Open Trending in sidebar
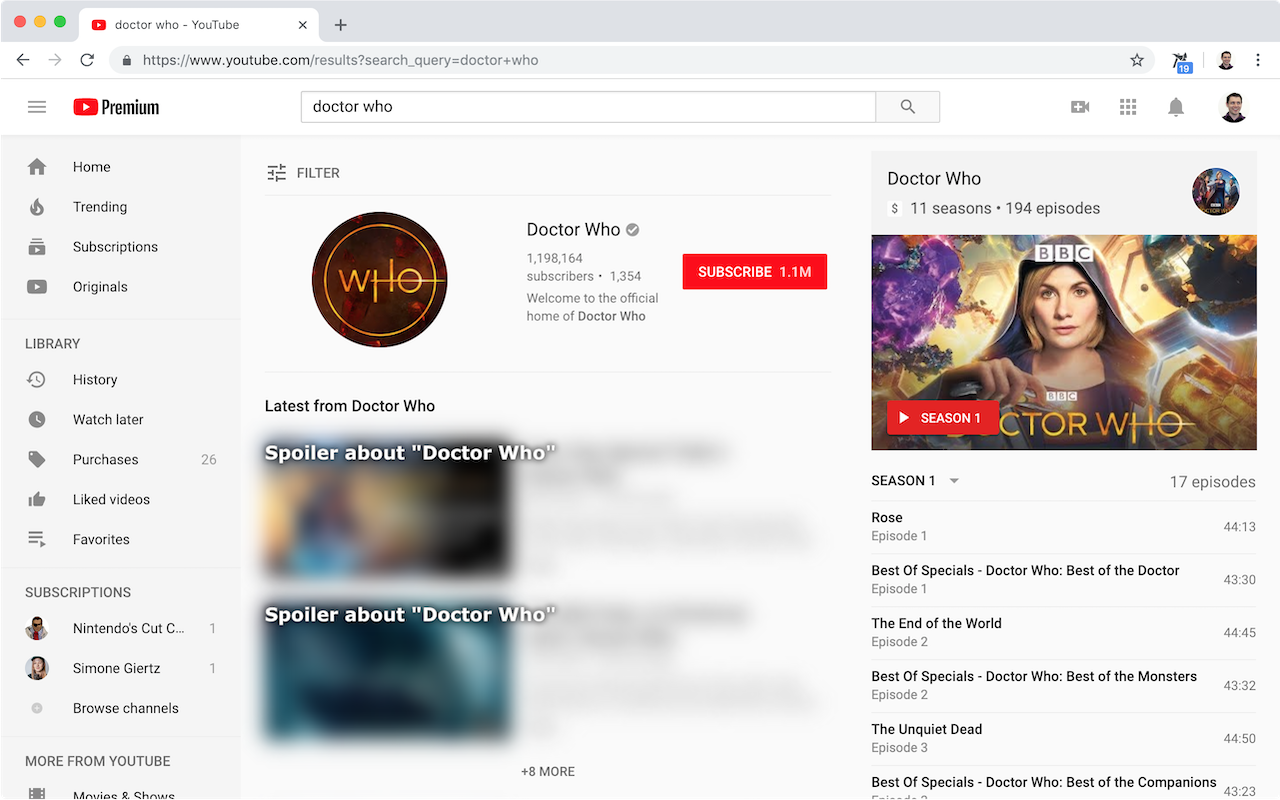 point(121,207)
